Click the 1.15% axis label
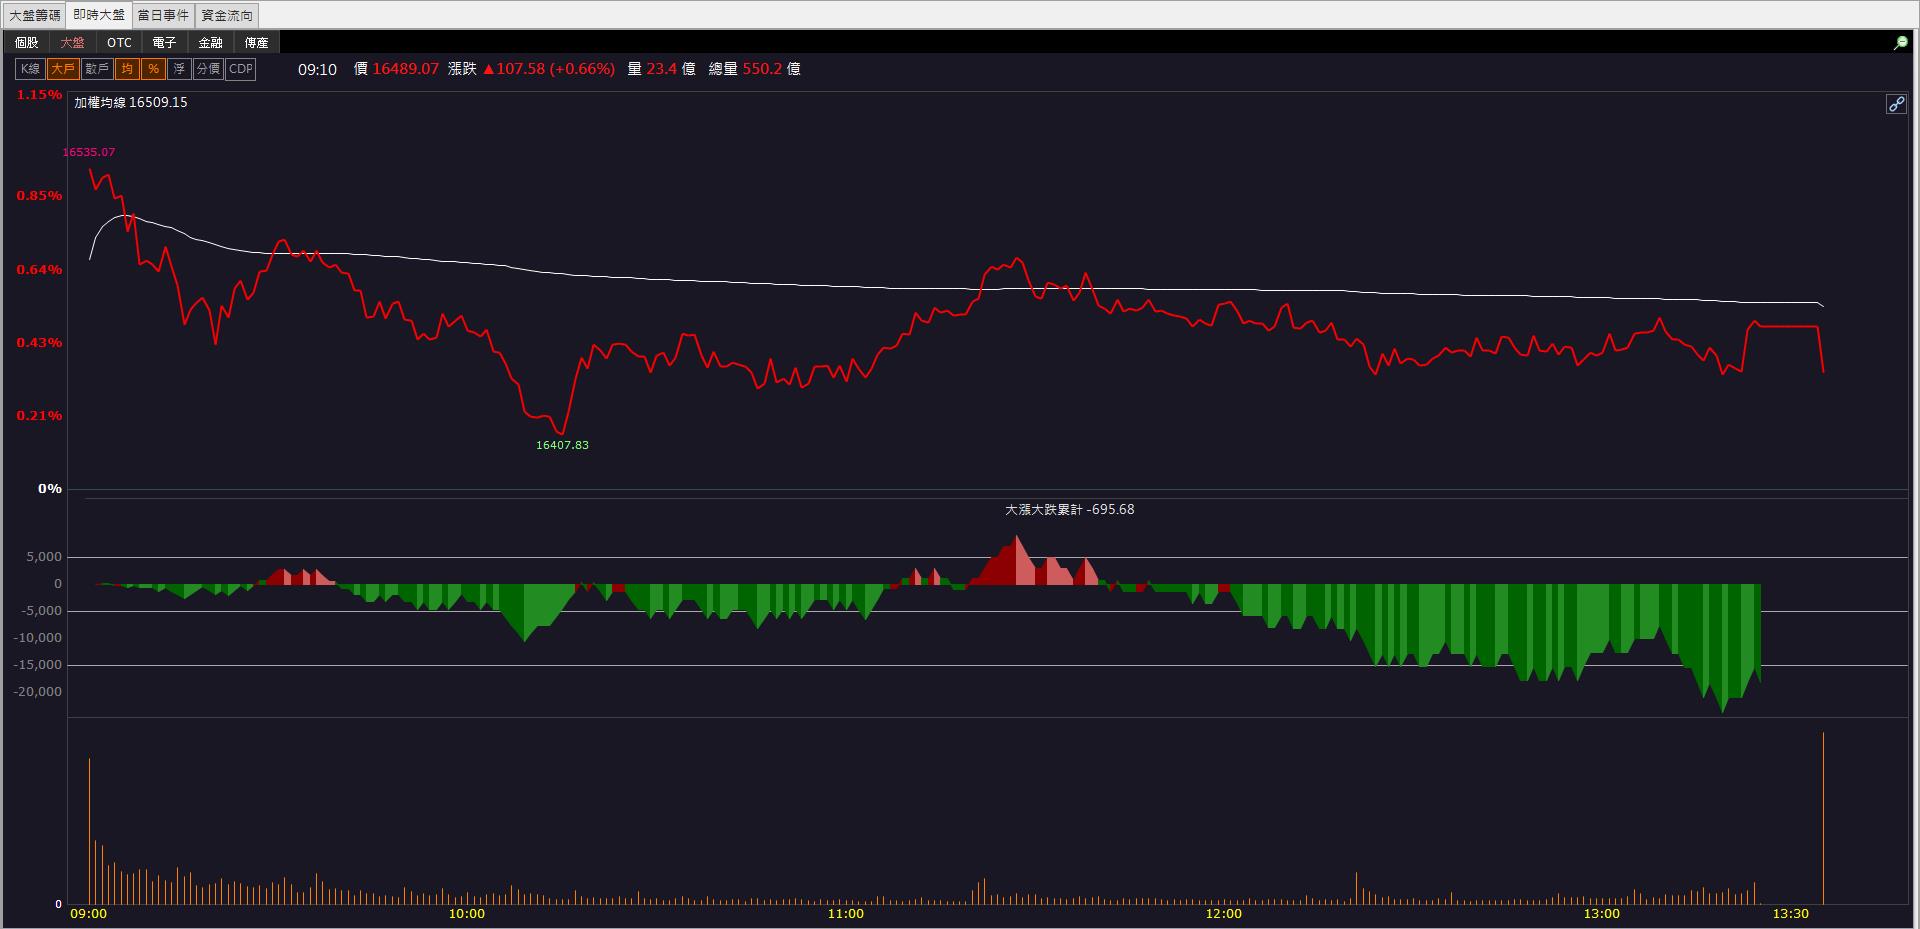Screen dimensions: 1920x929 point(39,95)
